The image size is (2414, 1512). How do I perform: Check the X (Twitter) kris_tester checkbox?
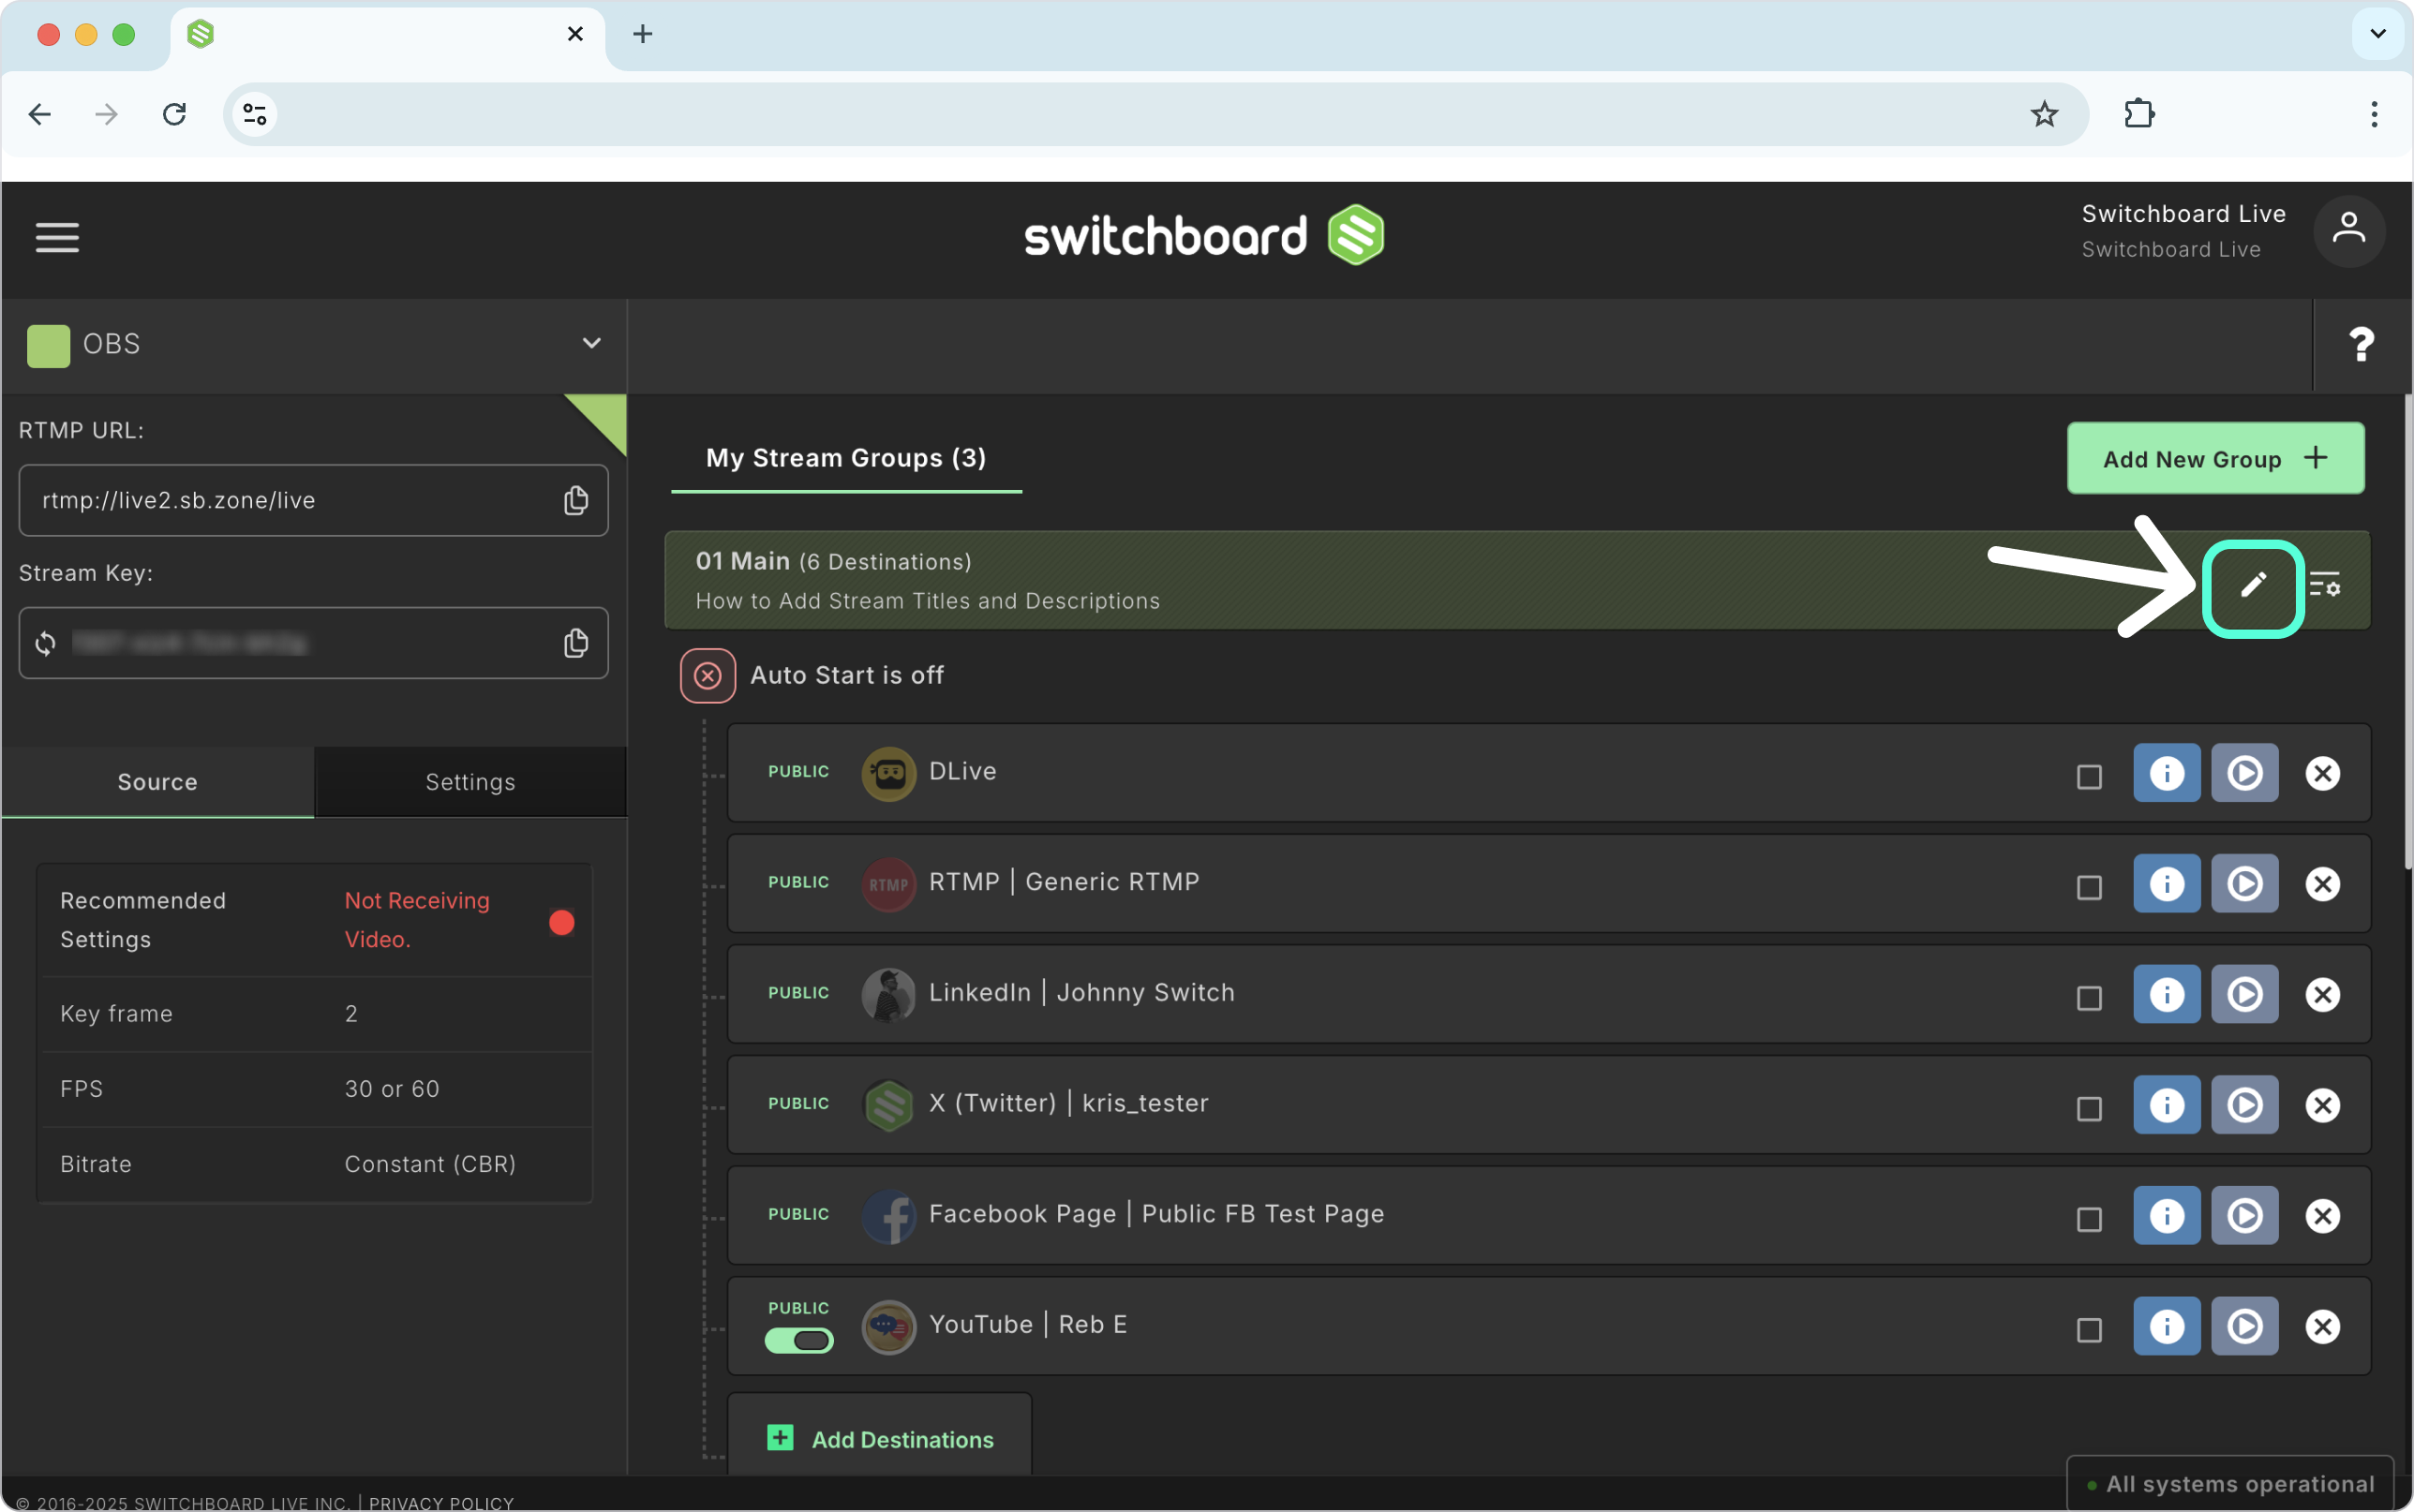point(2089,1109)
